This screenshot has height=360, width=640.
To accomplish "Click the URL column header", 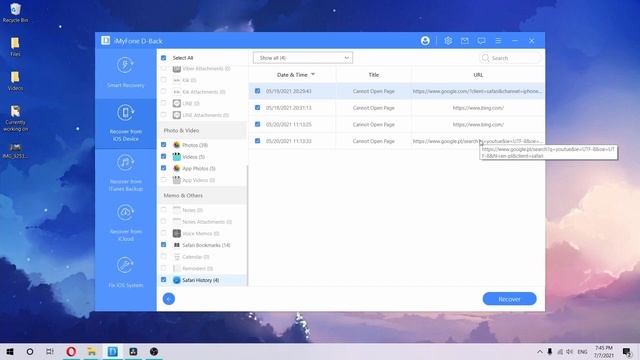I will click(478, 75).
